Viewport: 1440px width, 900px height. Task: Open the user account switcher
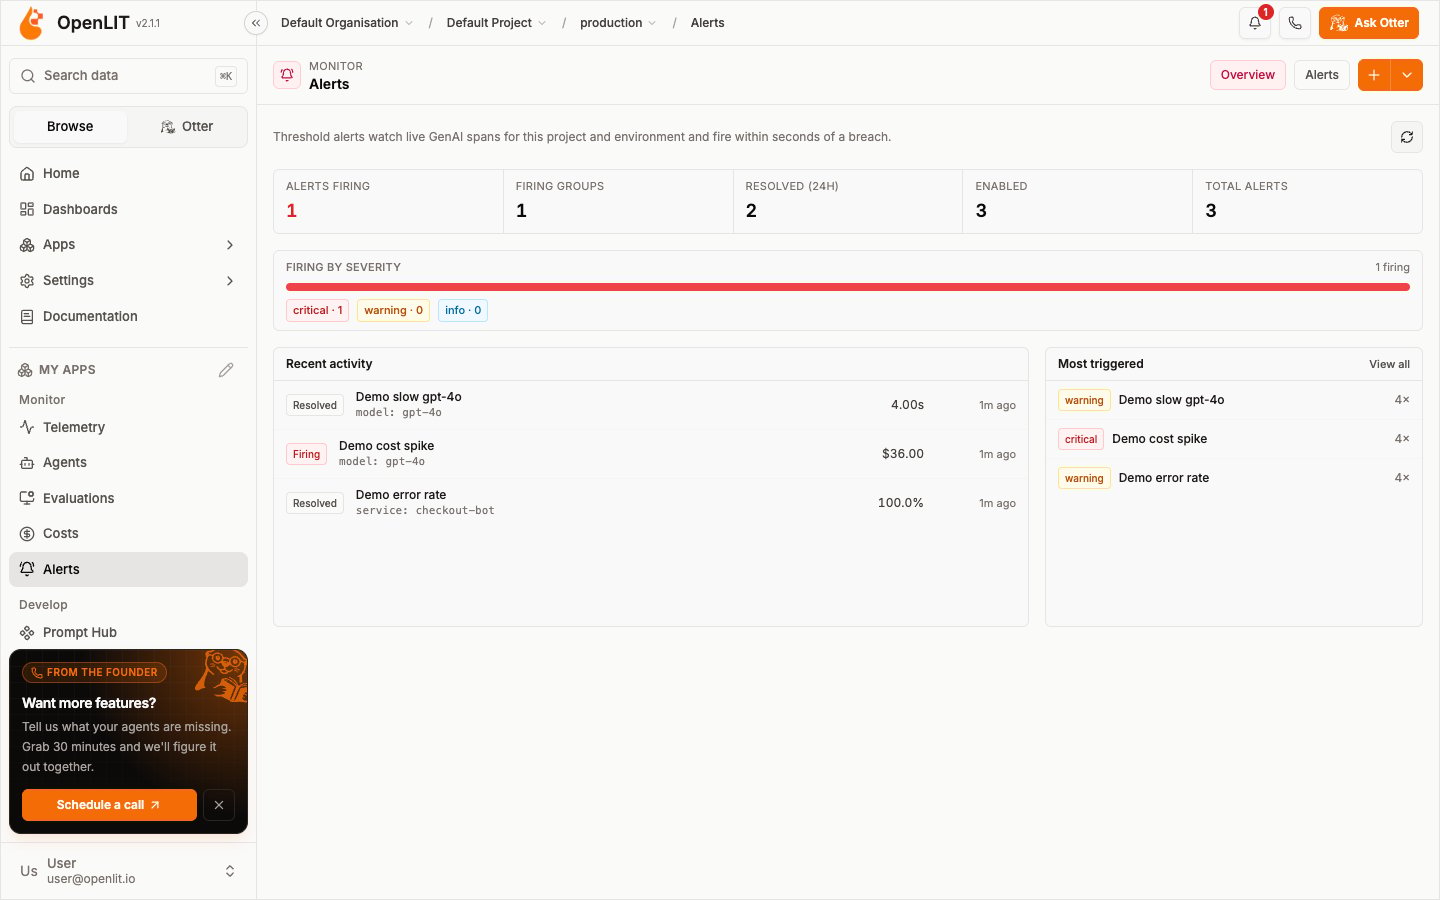[128, 871]
